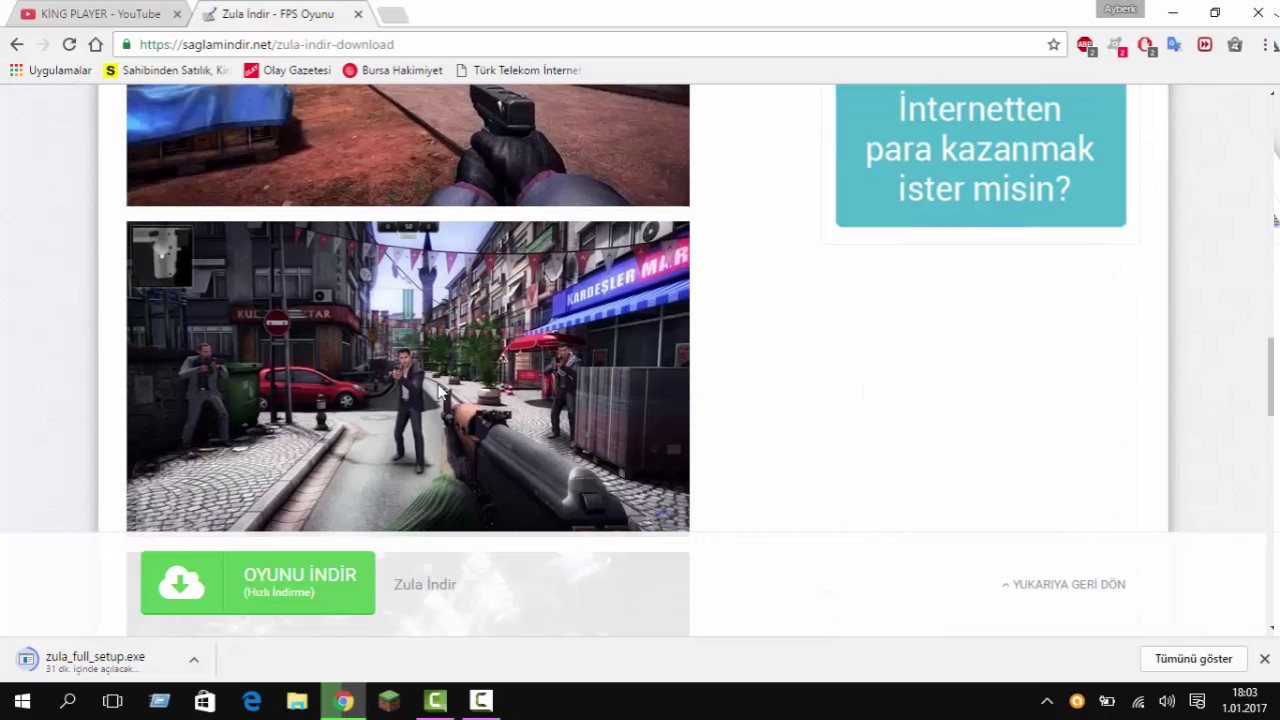
Task: Open the green Camtasia taskbar icon
Action: coord(435,701)
